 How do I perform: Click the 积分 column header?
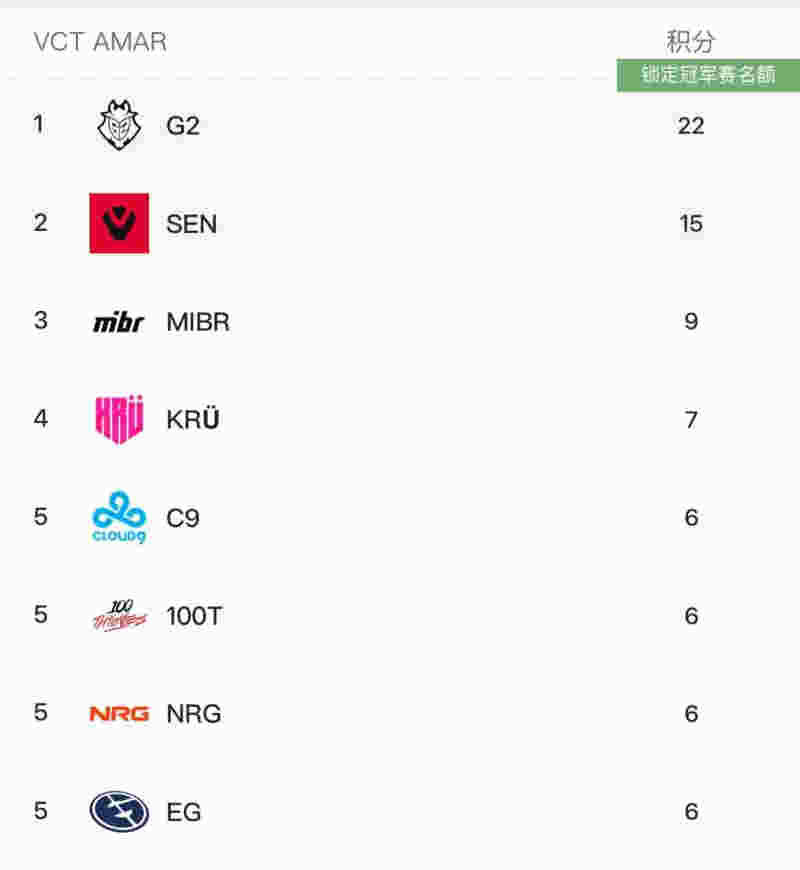690,42
